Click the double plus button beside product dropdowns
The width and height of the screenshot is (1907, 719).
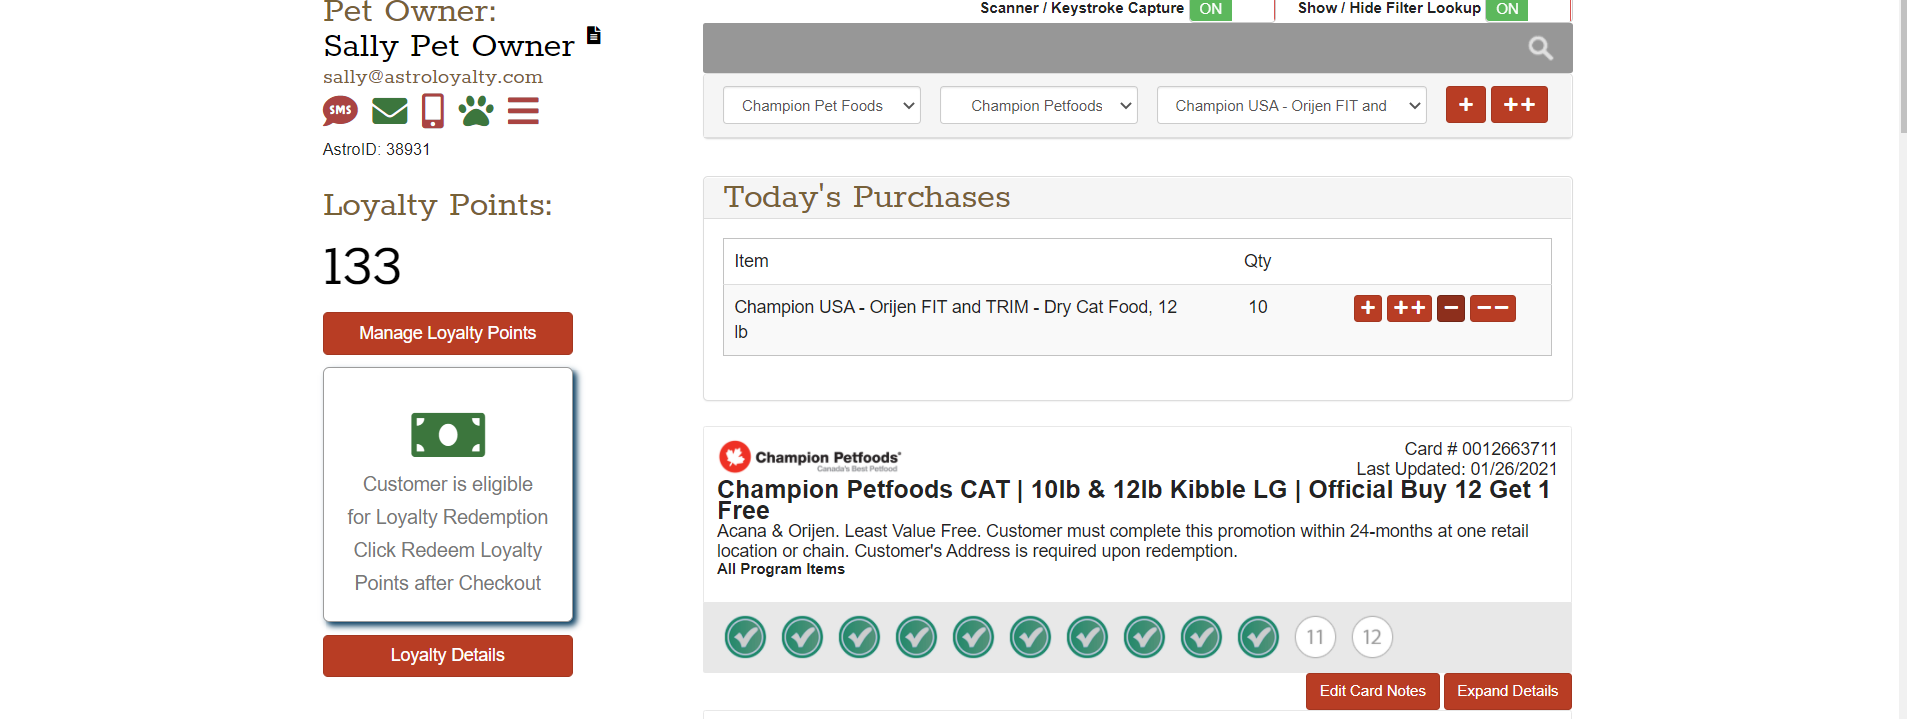[1519, 105]
